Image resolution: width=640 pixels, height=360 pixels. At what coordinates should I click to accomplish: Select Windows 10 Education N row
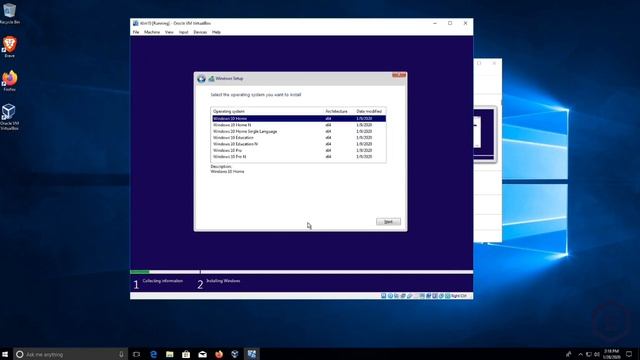[299, 144]
